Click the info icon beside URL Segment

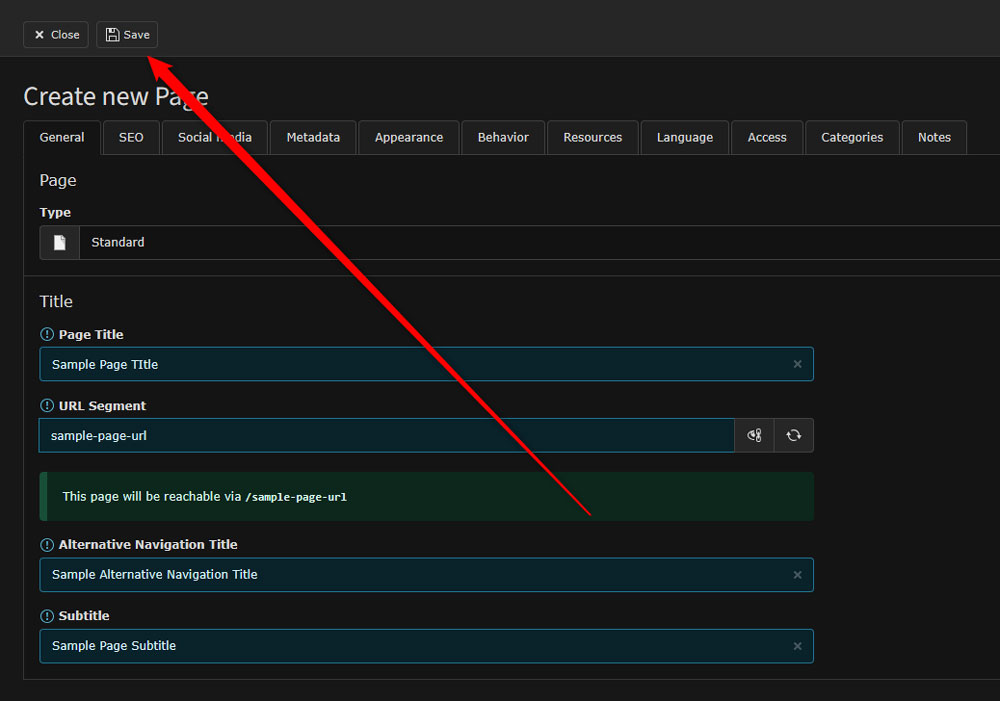(x=47, y=406)
